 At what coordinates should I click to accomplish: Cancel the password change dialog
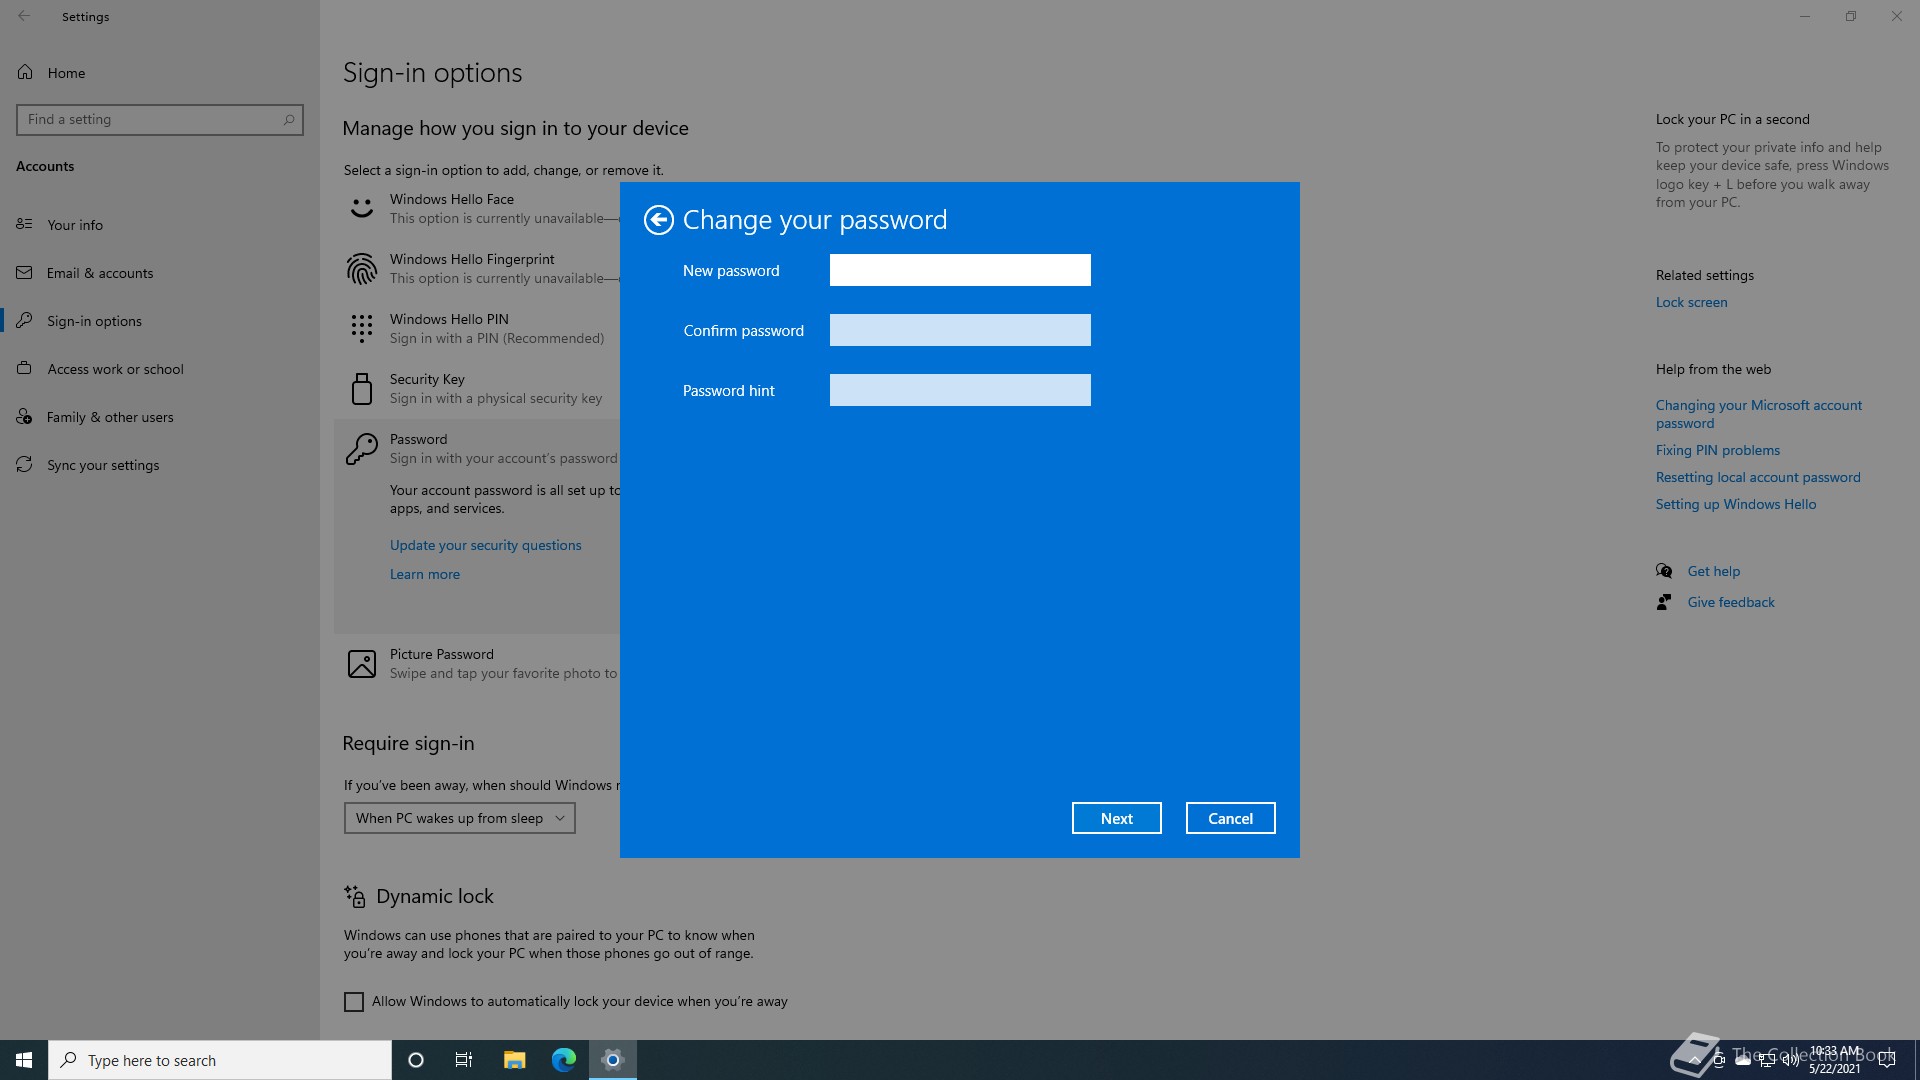point(1230,817)
